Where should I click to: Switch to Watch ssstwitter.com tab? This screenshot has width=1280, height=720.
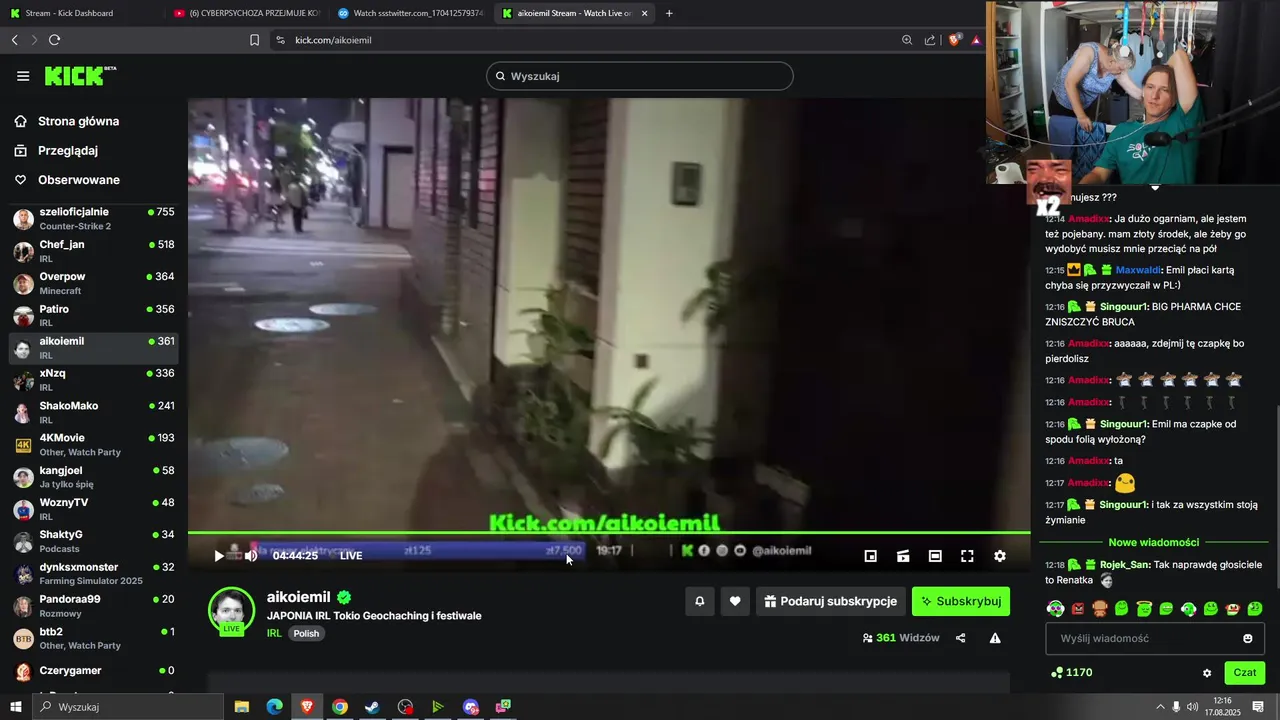click(x=410, y=13)
